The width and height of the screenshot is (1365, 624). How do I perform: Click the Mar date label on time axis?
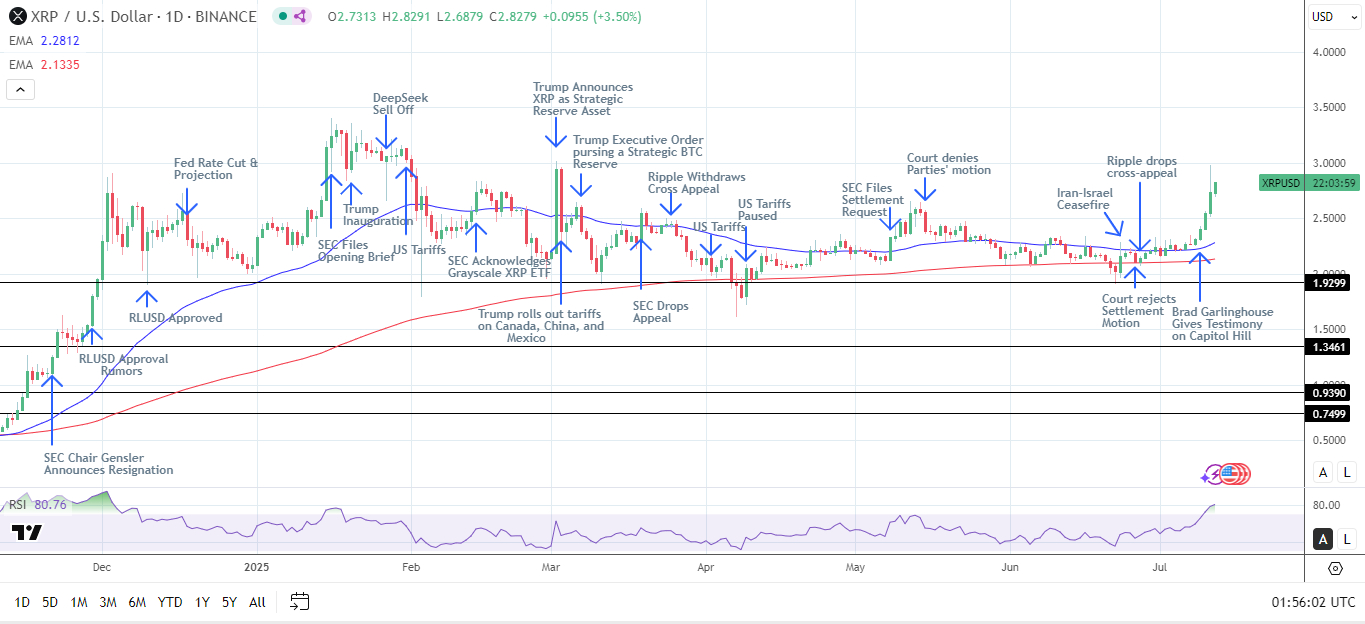pos(550,568)
